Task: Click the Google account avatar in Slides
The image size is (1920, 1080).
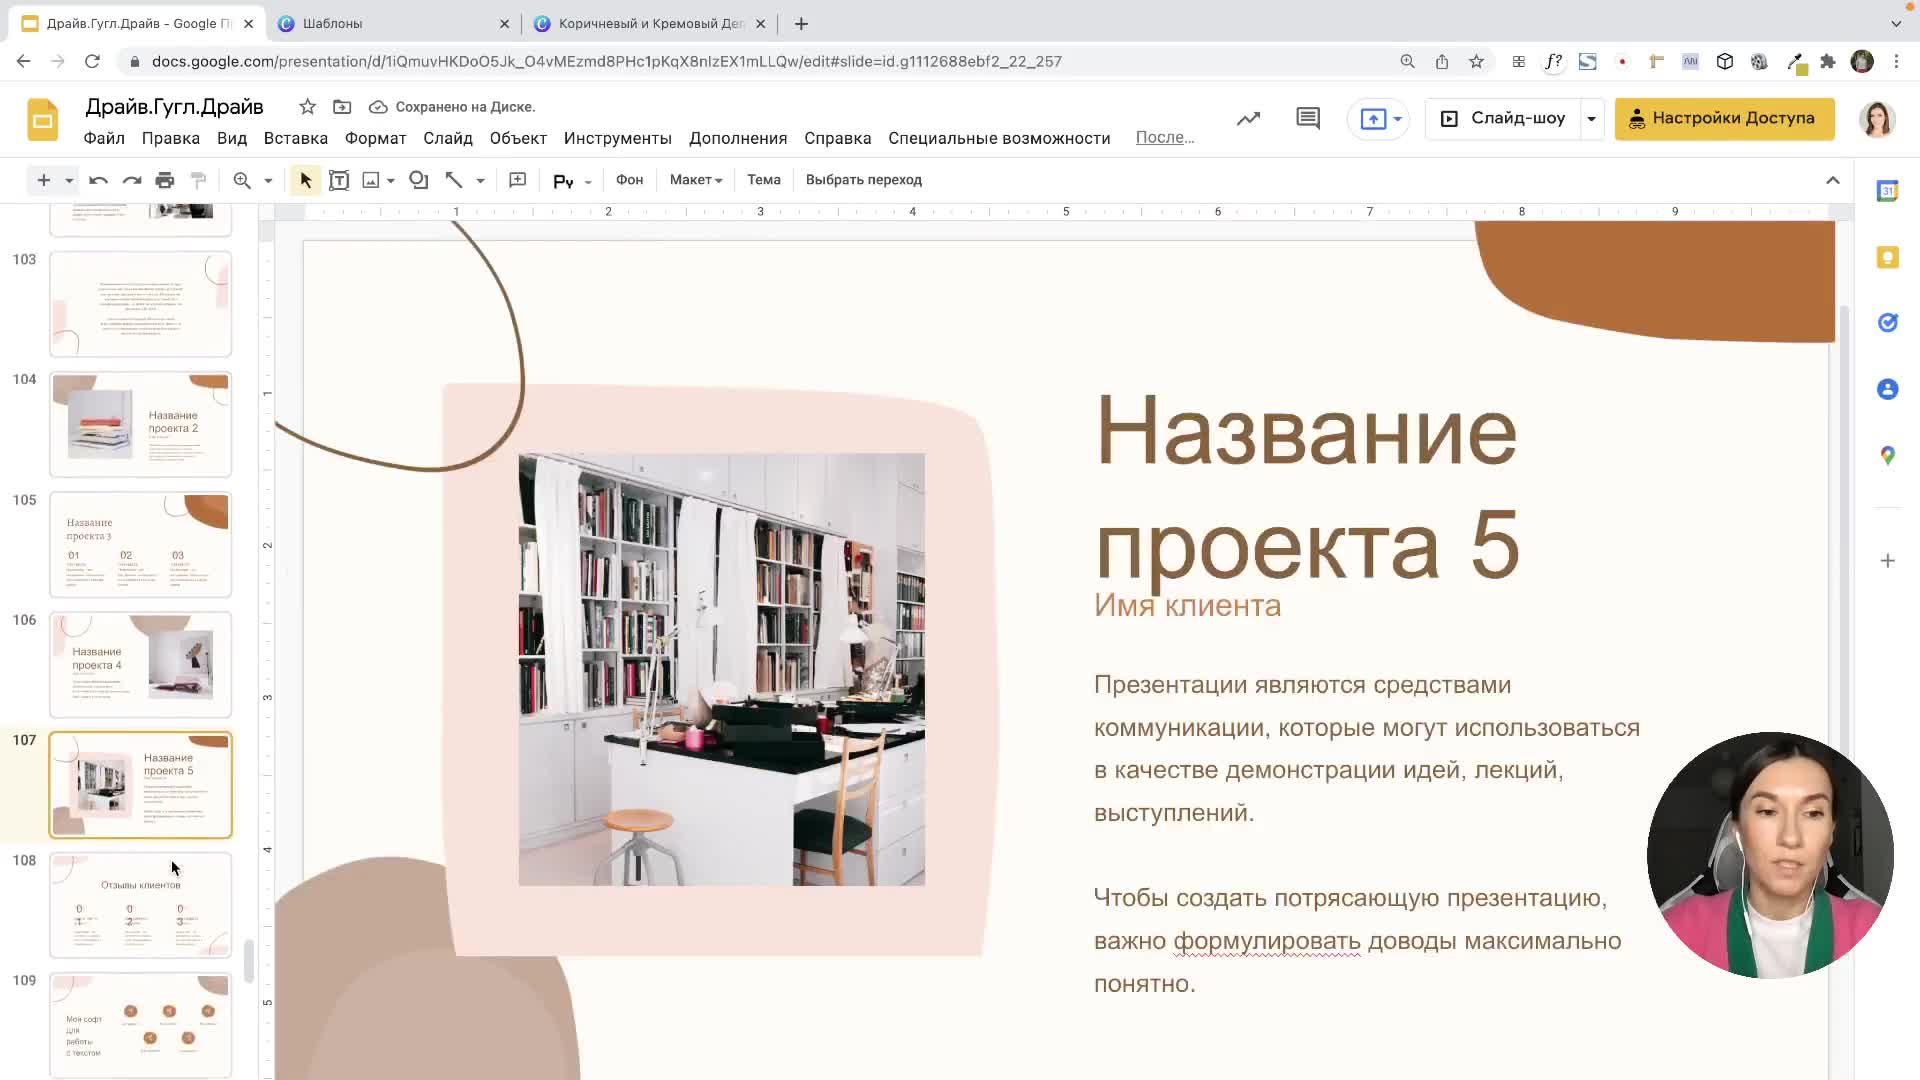Action: point(1877,119)
